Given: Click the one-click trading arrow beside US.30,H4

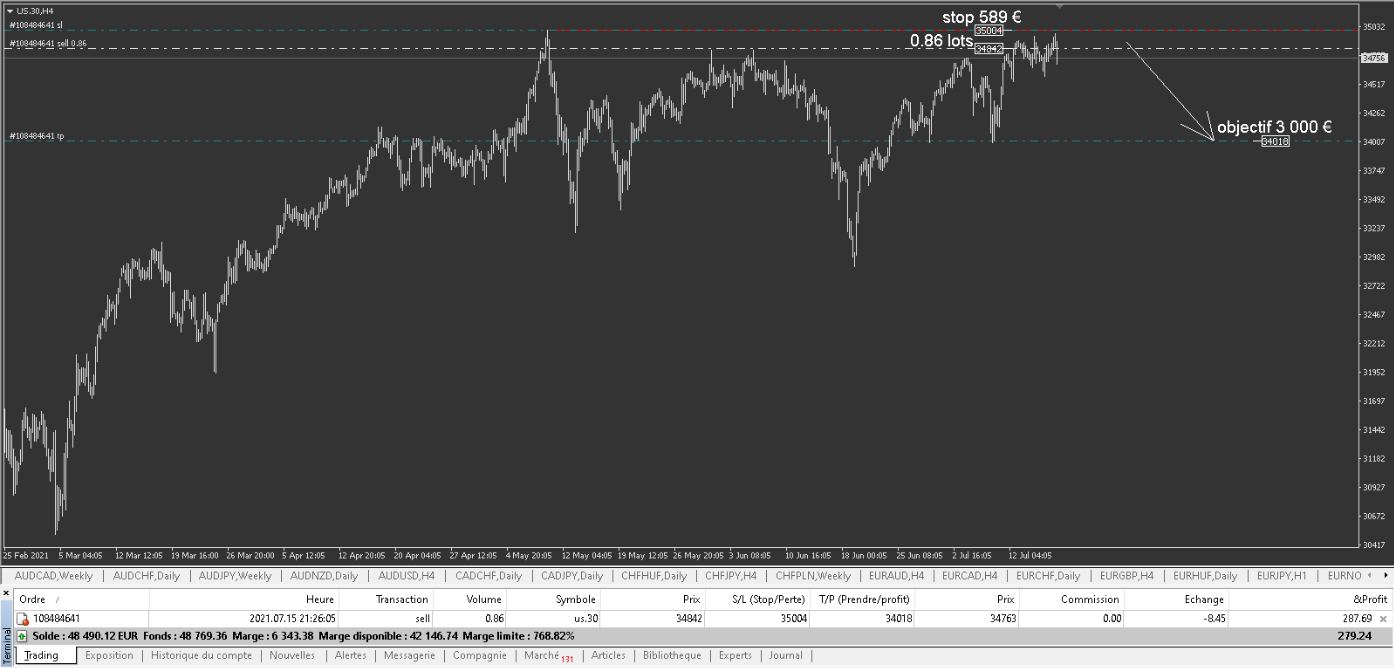Looking at the screenshot, I should click(9, 11).
